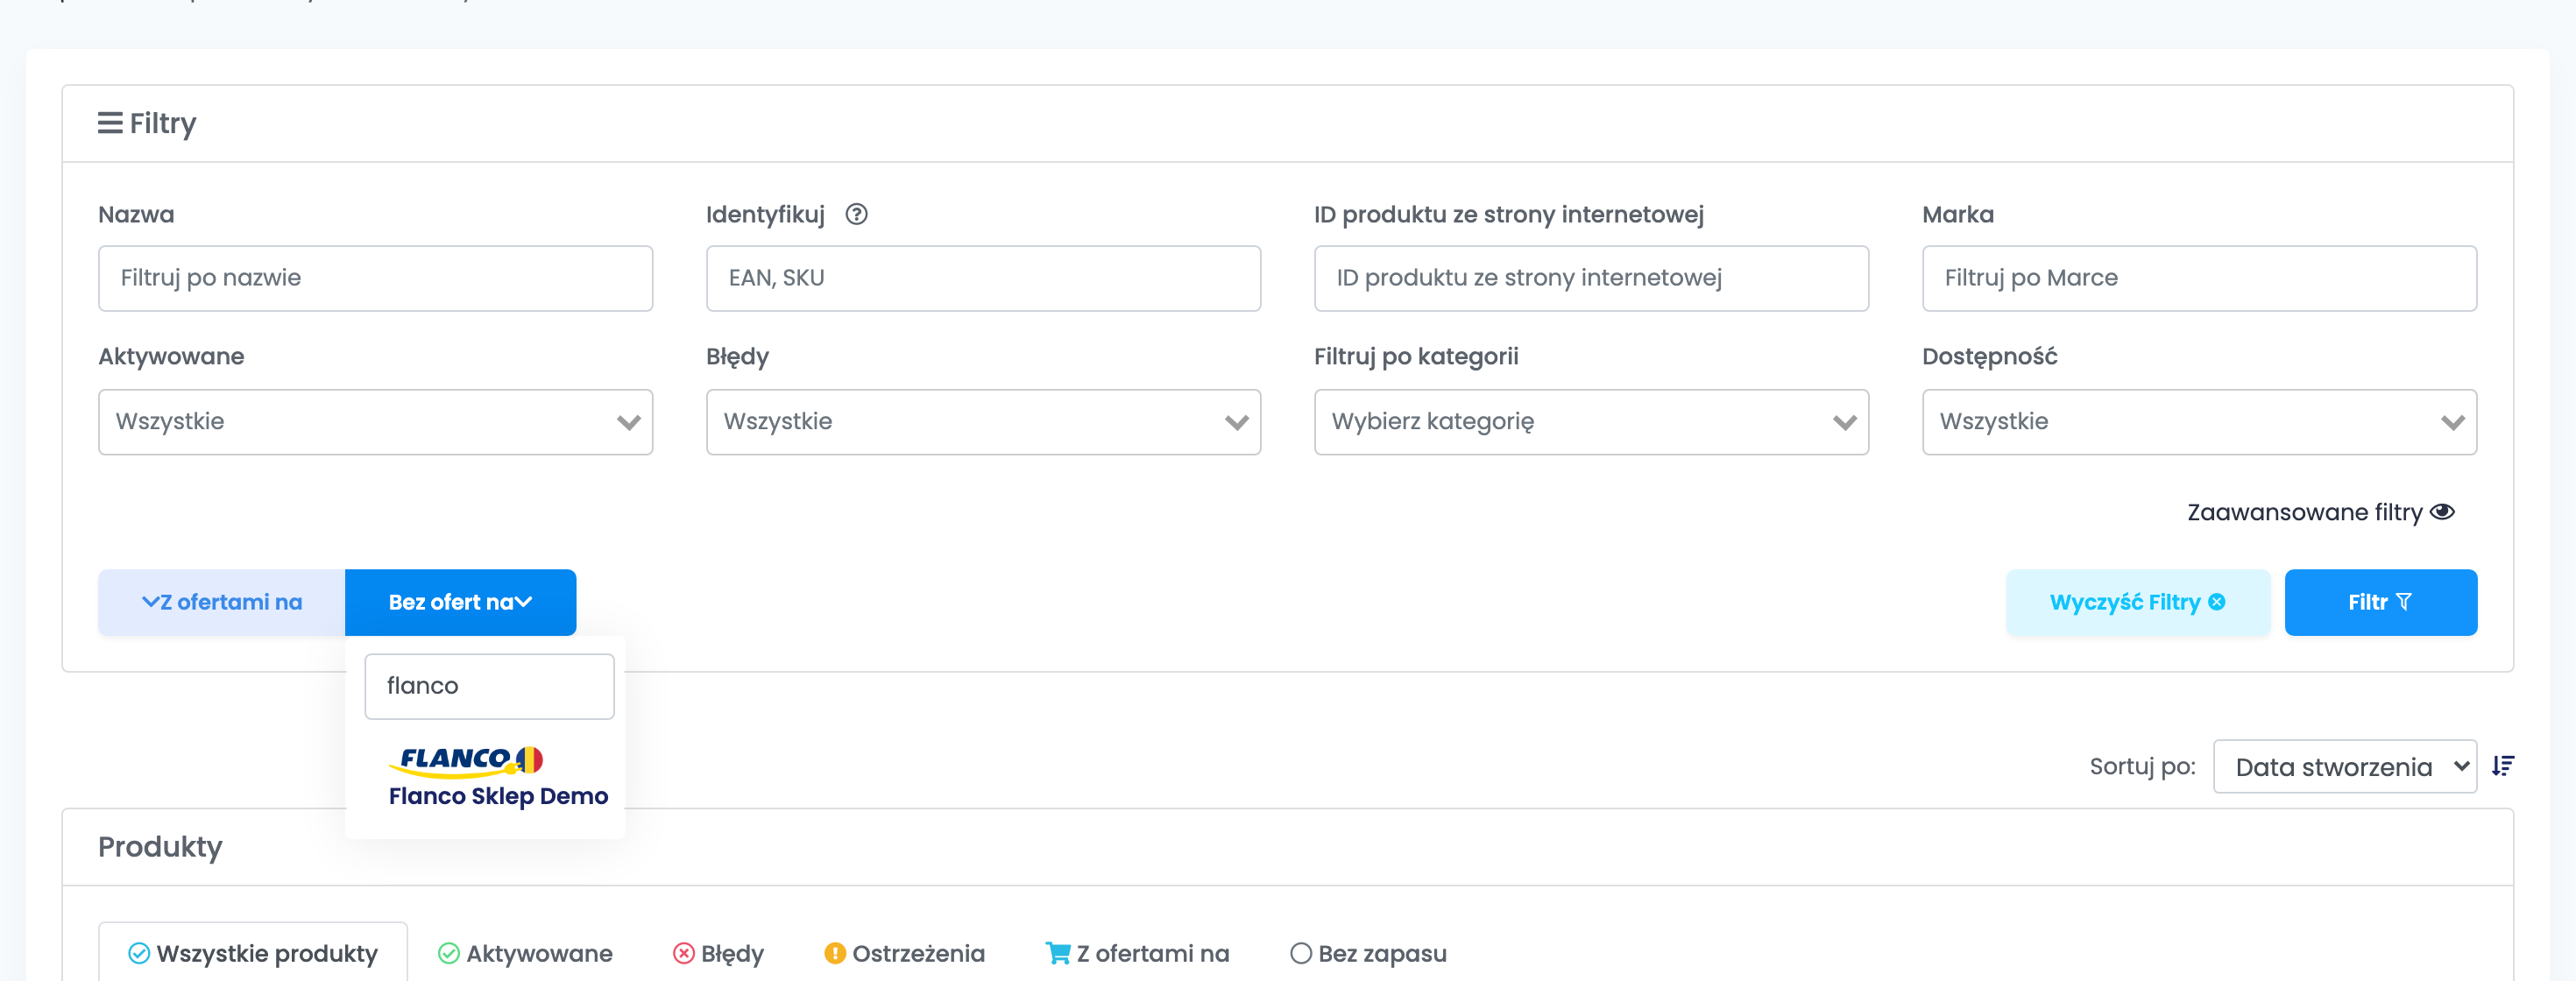This screenshot has height=981, width=2576.
Task: Open the Wybierz kategorię dropdown
Action: pyautogui.click(x=1591, y=422)
